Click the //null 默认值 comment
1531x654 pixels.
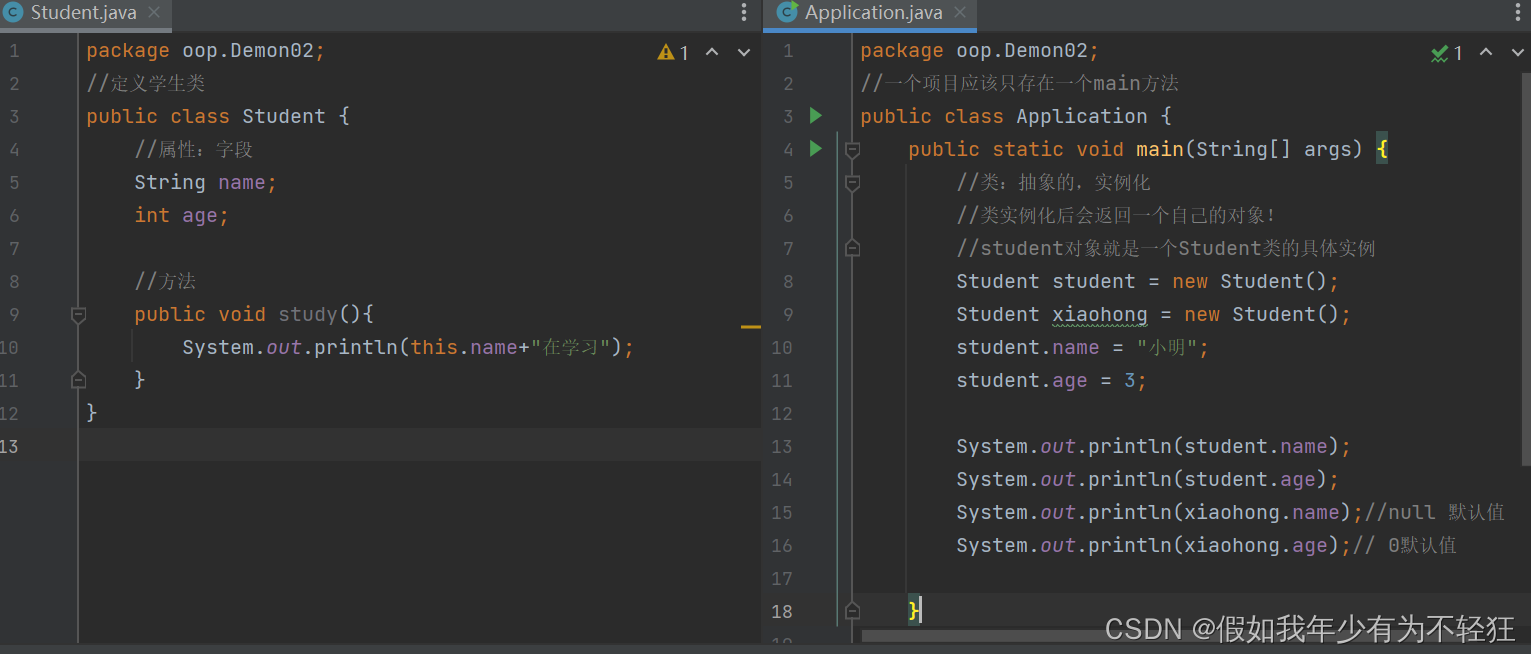[x=1434, y=512]
